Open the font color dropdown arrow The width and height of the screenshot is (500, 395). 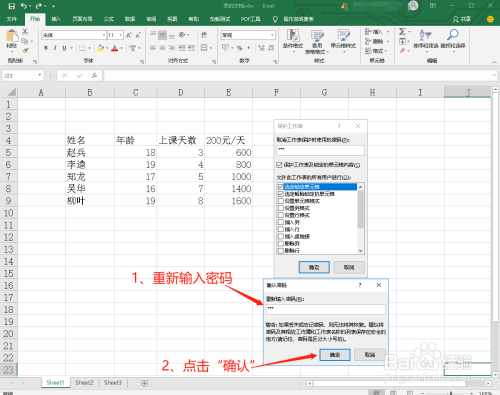pyautogui.click(x=121, y=48)
